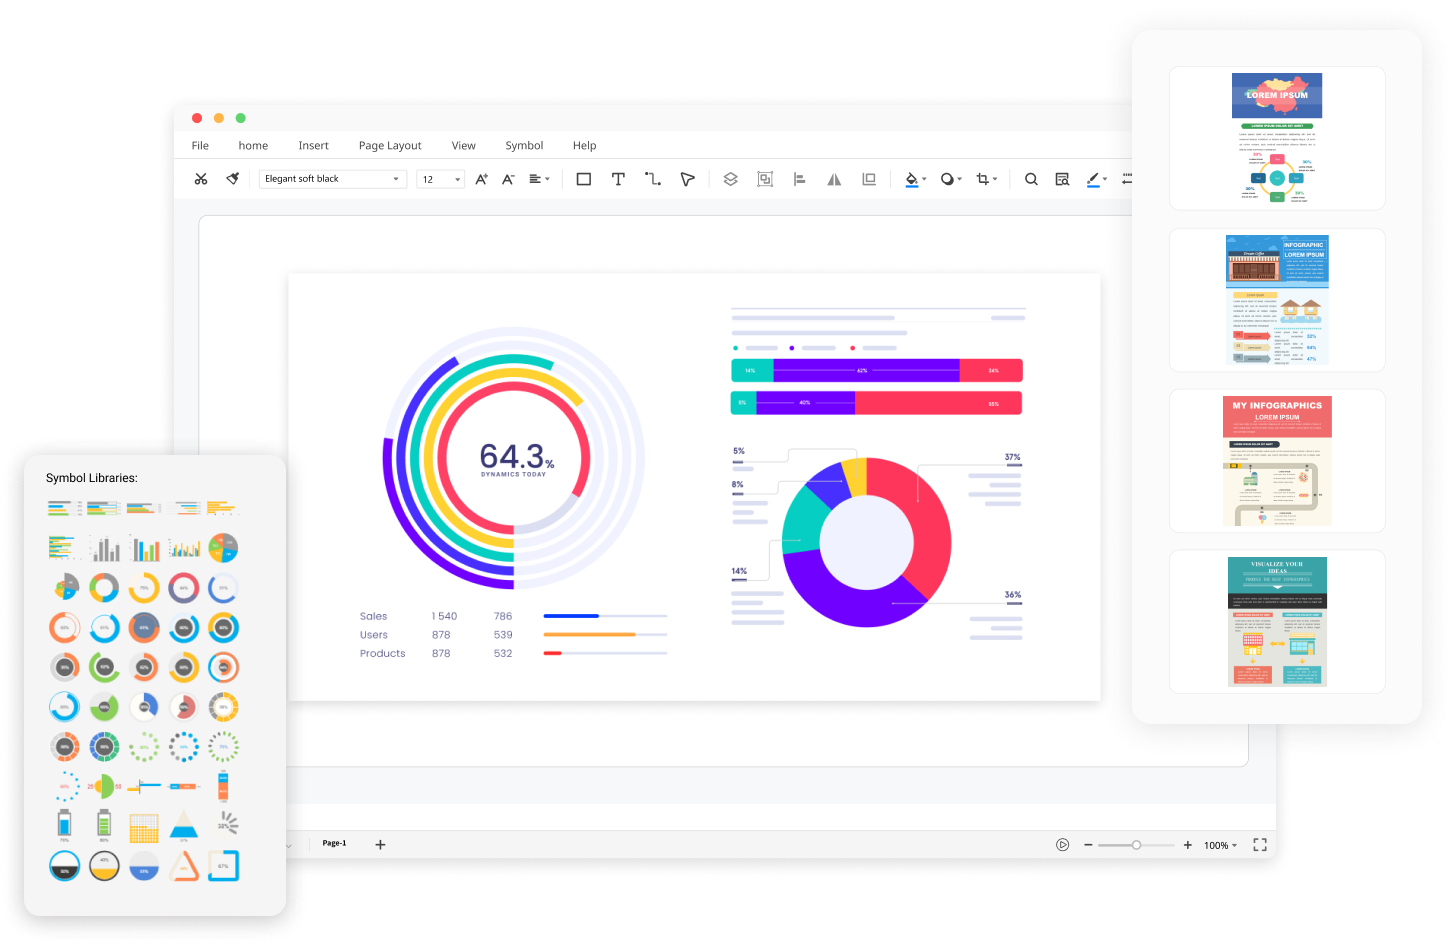The image size is (1456, 944).
Task: Add a new page with plus button
Action: 380,845
